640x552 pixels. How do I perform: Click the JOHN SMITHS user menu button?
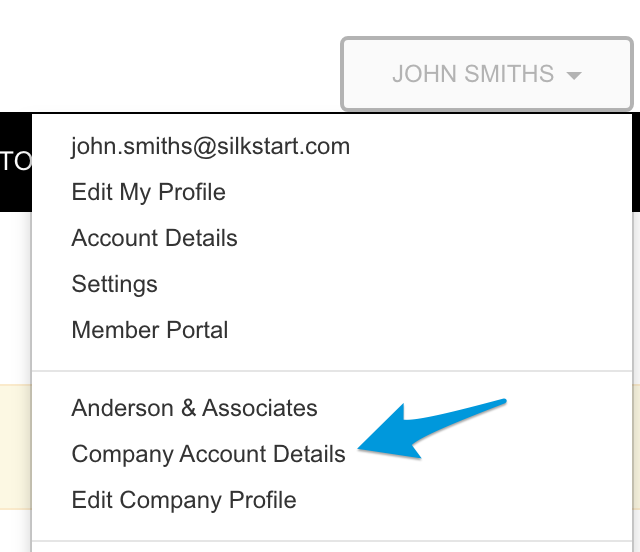coord(486,74)
